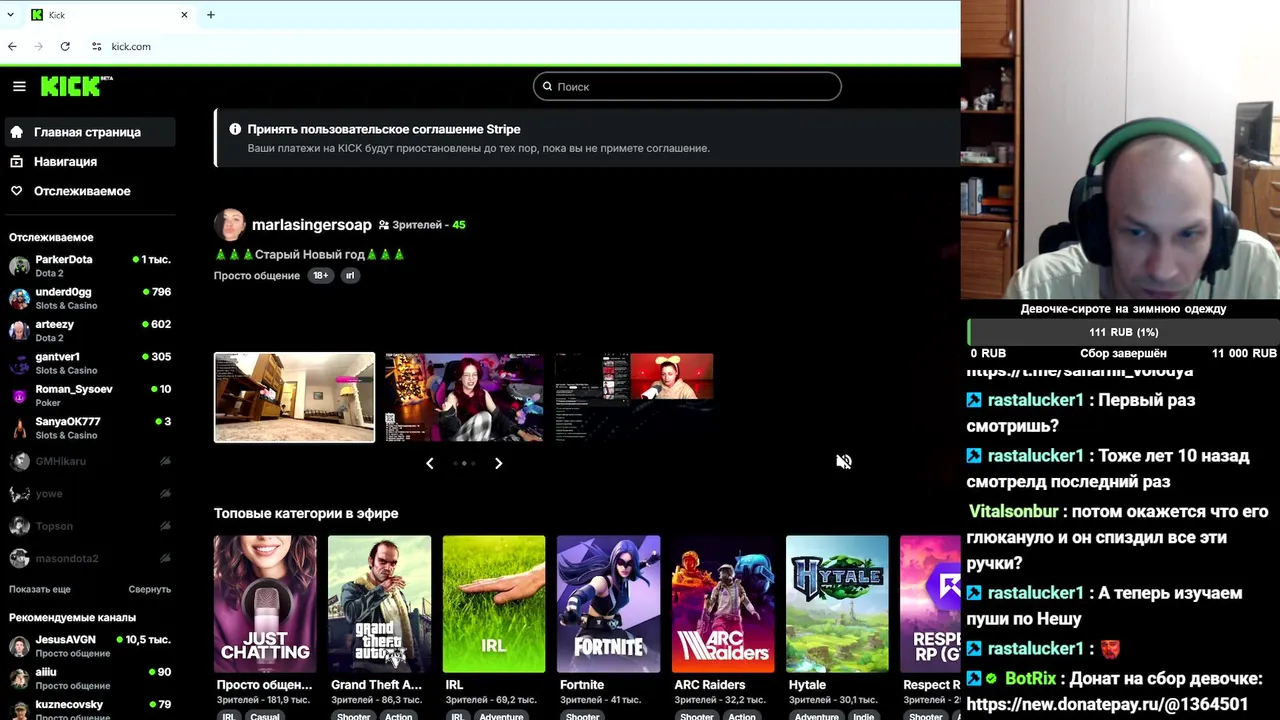Click SanyaOK777 avatar in sidebar
This screenshot has height=720, width=1280.
[19, 428]
